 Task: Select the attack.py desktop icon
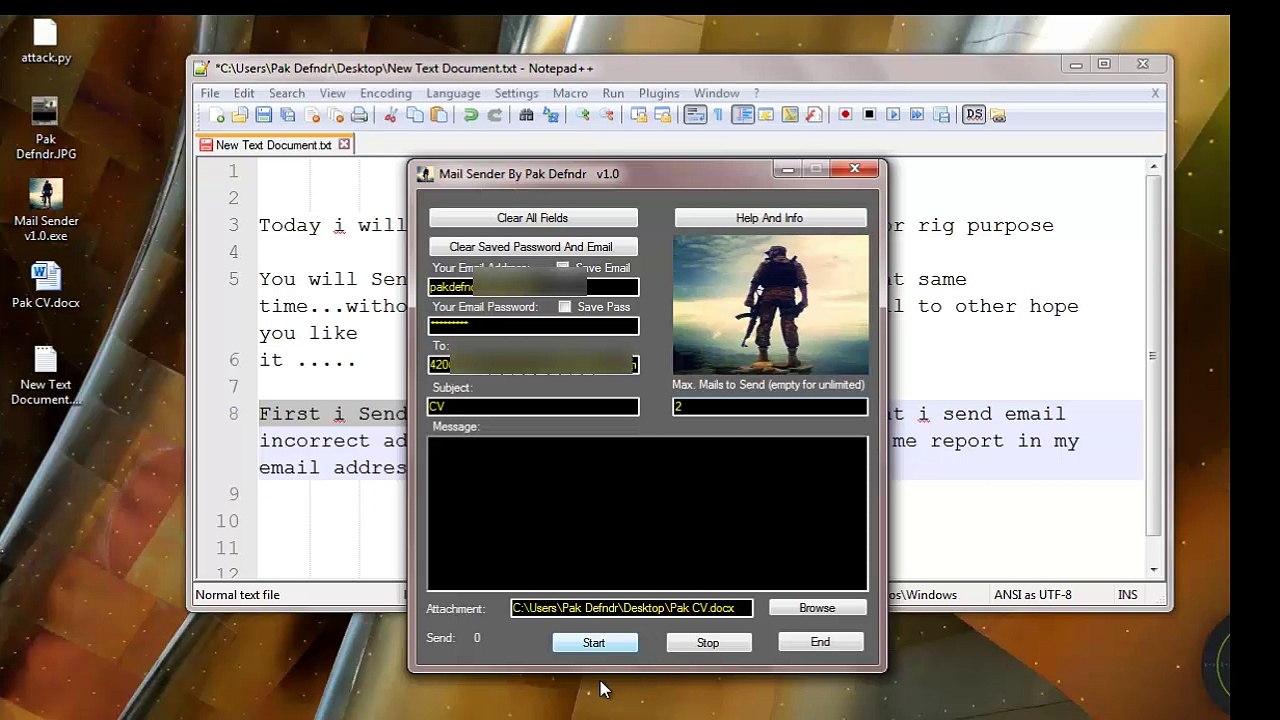coord(46,42)
